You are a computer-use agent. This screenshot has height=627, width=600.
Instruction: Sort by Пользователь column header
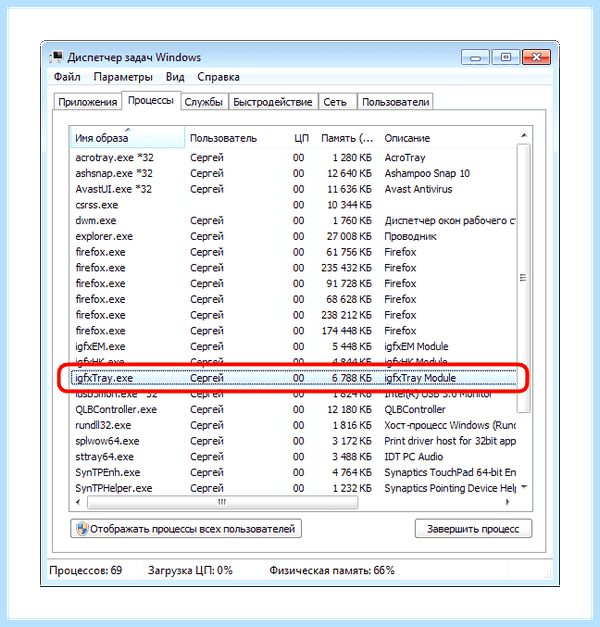(235, 138)
